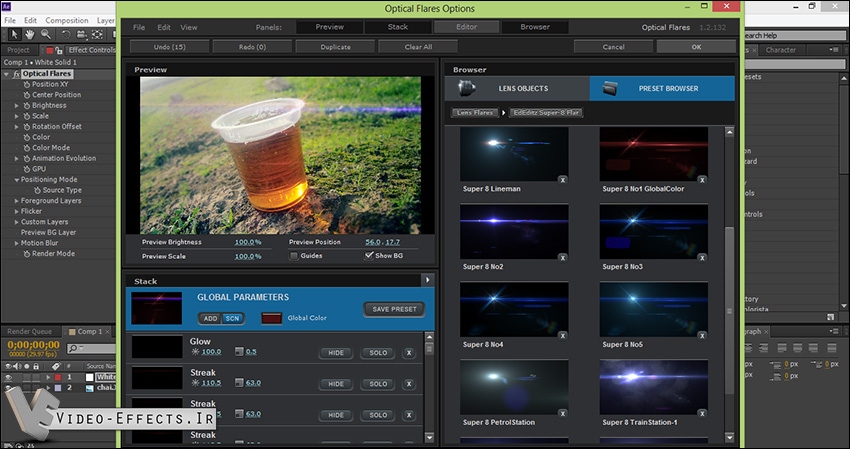Open the Optical Flares File menu
This screenshot has width=850, height=449.
(x=139, y=27)
